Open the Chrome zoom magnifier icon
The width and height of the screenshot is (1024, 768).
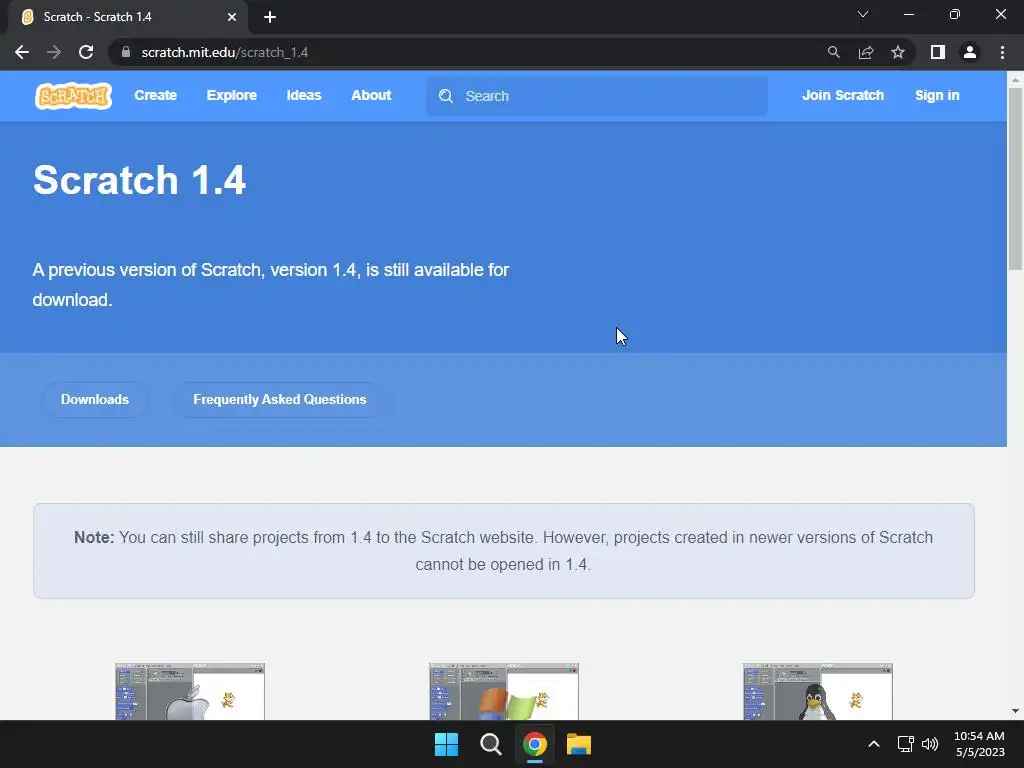tap(833, 52)
